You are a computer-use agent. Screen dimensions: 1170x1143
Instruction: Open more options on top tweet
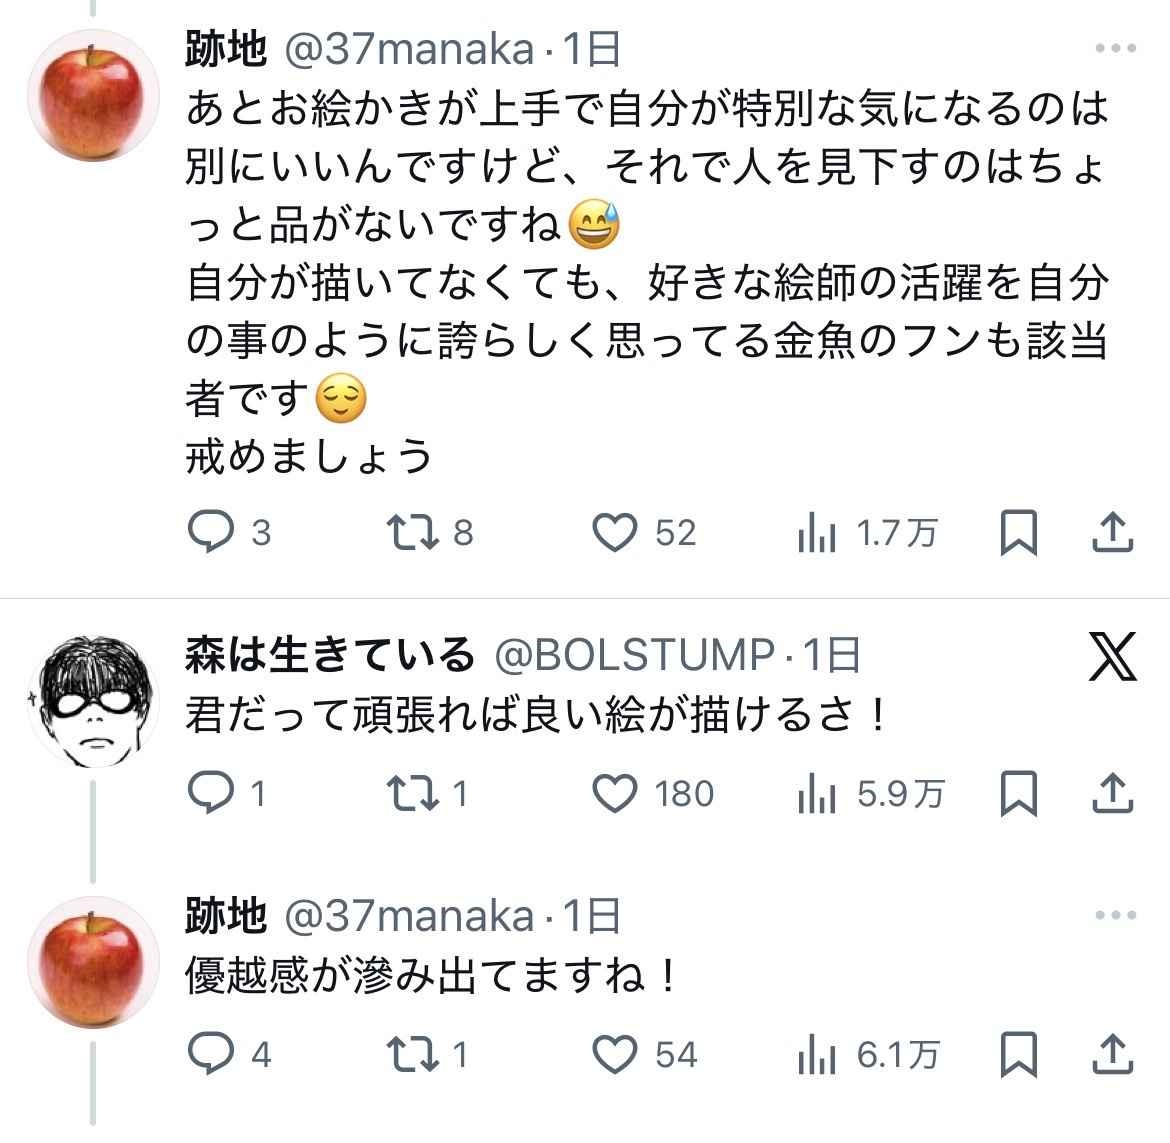click(x=1116, y=48)
